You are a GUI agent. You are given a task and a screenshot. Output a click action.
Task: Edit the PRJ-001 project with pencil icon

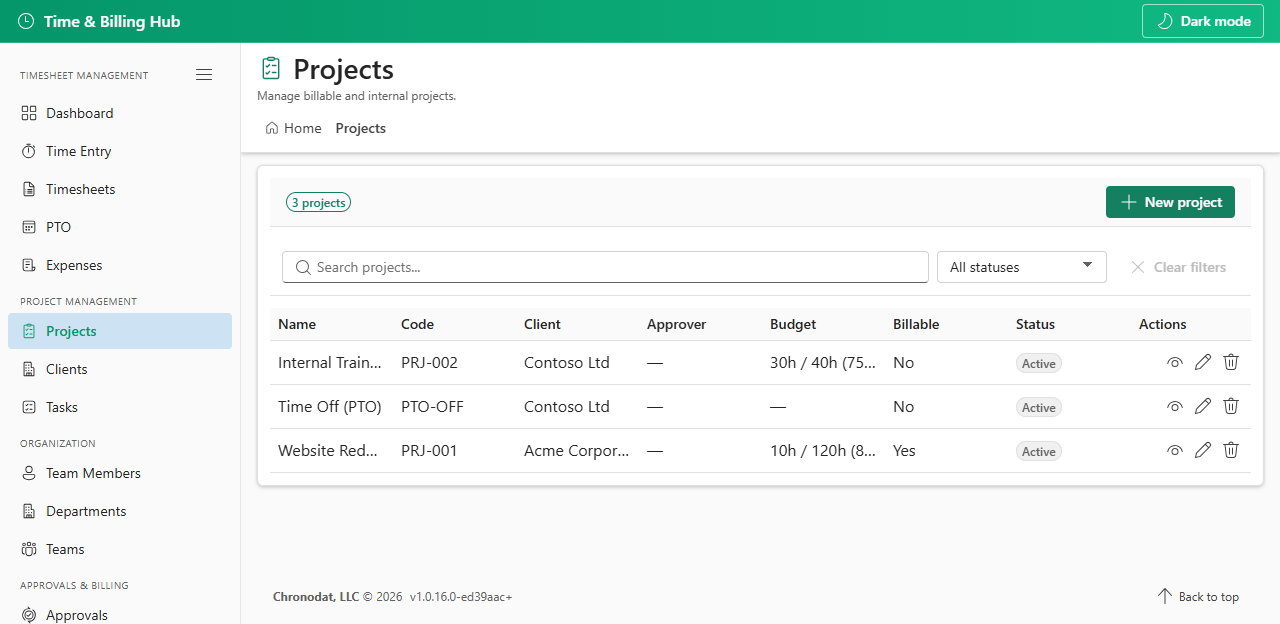pyautogui.click(x=1203, y=450)
